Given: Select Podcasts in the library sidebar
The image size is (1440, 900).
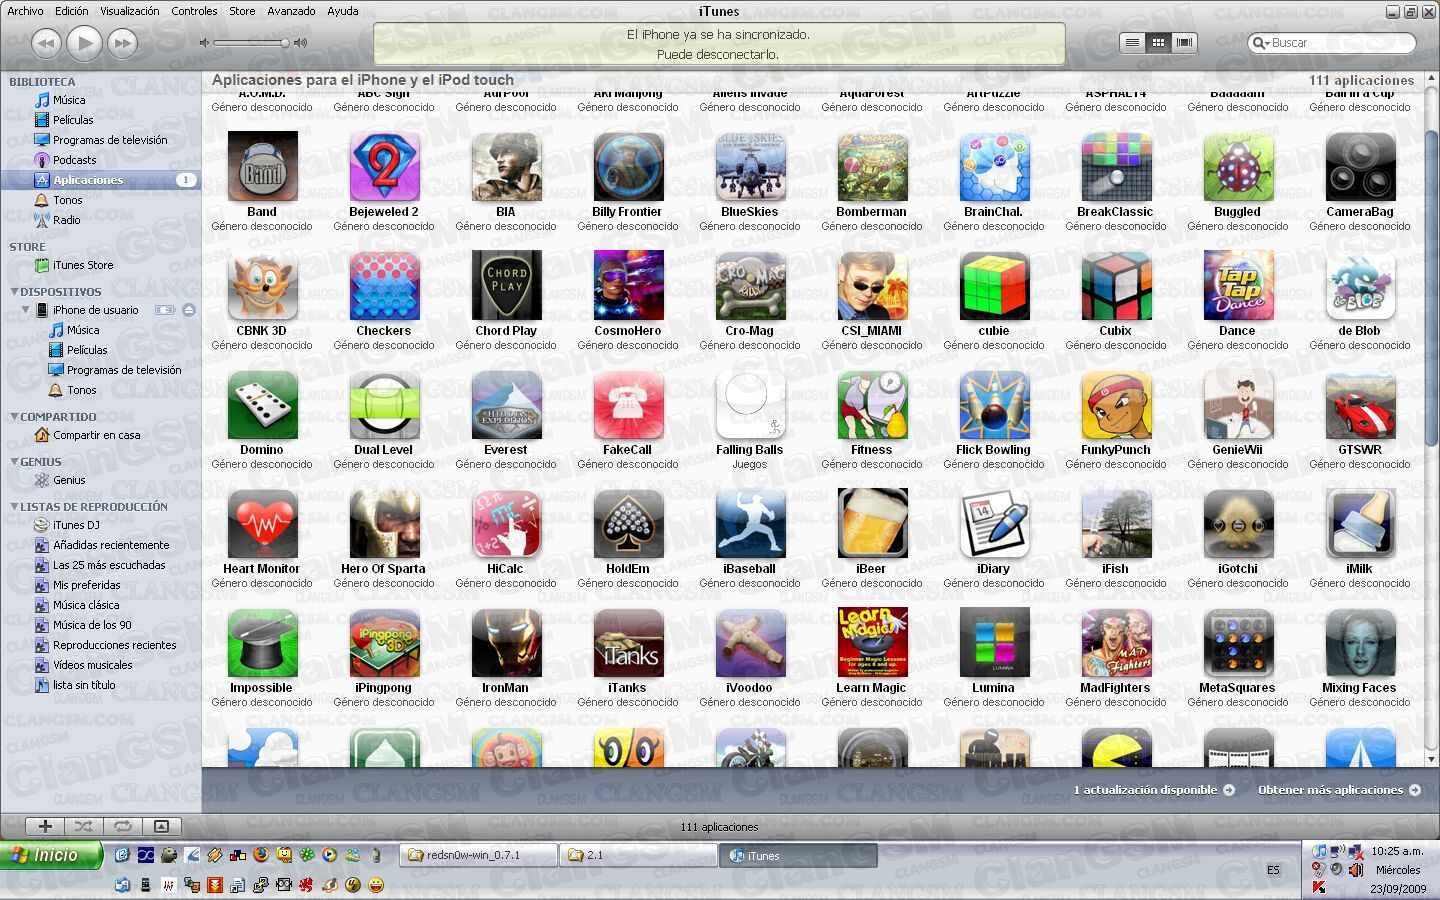Looking at the screenshot, I should tap(75, 160).
